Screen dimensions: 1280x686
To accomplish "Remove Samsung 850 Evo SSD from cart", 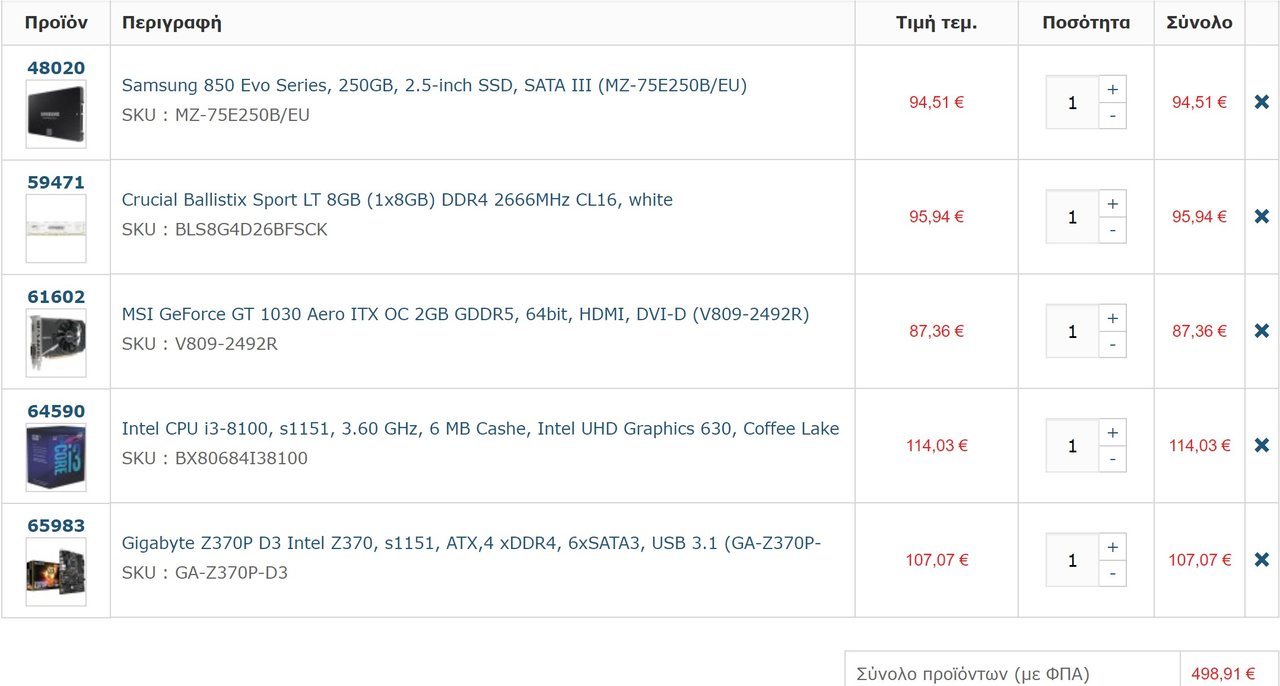I will (1262, 102).
